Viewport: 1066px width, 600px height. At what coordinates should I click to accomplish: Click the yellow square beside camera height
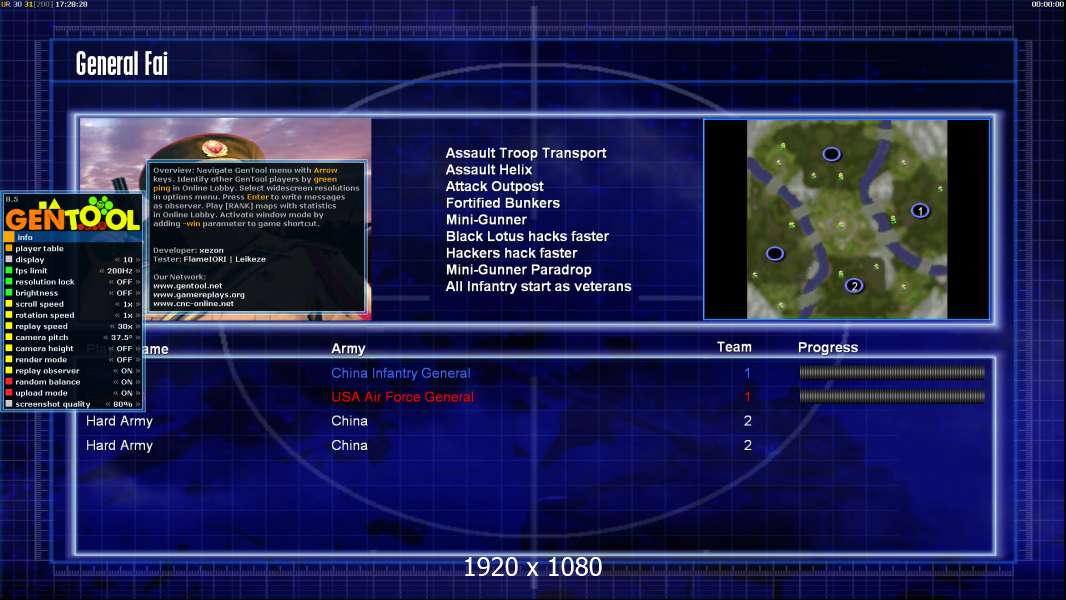pyautogui.click(x=9, y=349)
